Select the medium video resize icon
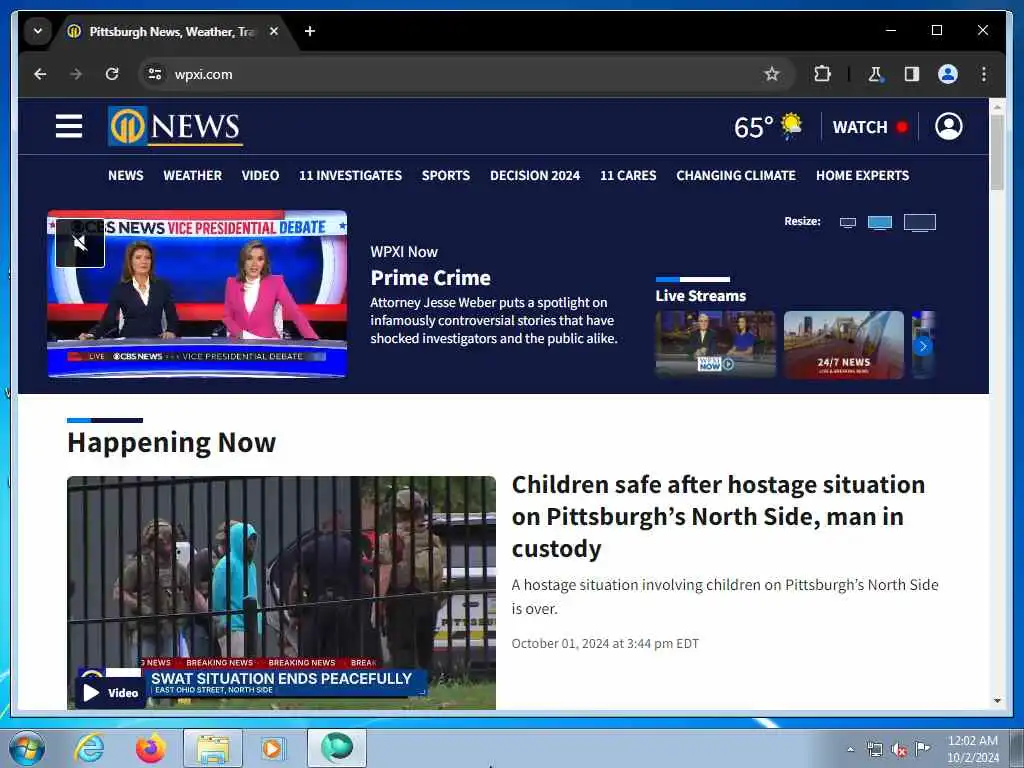Image resolution: width=1024 pixels, height=768 pixels. pos(880,223)
